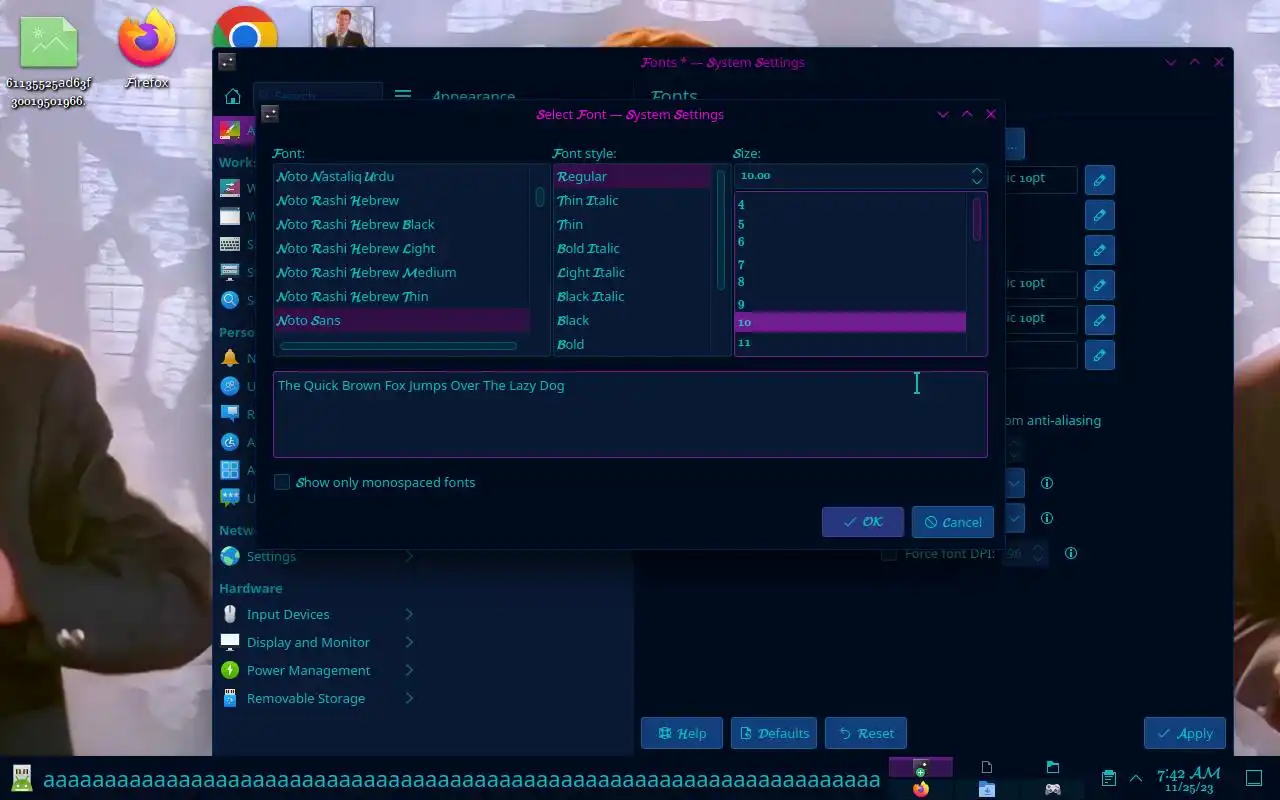Click the Select Font dialog title icon
Screen dimensions: 1280x800
(x=269, y=114)
